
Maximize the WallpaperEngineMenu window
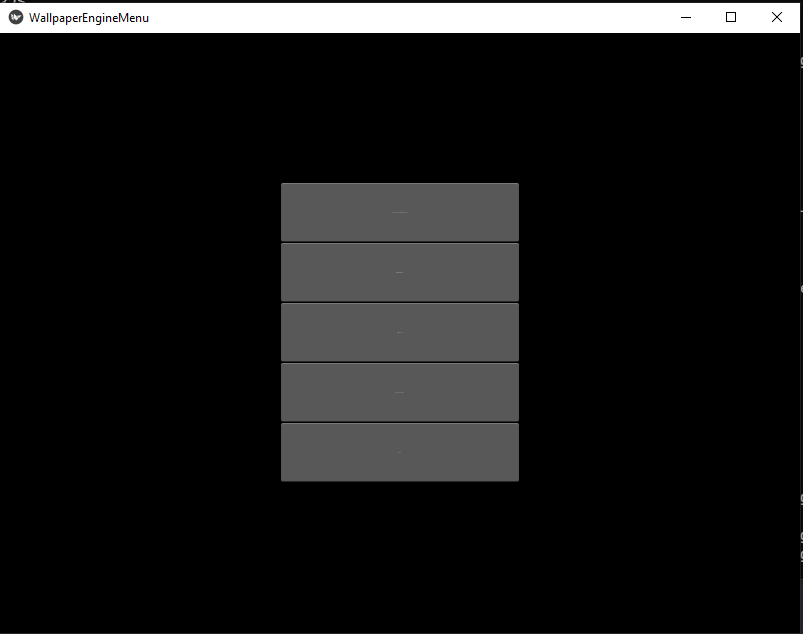click(x=730, y=17)
